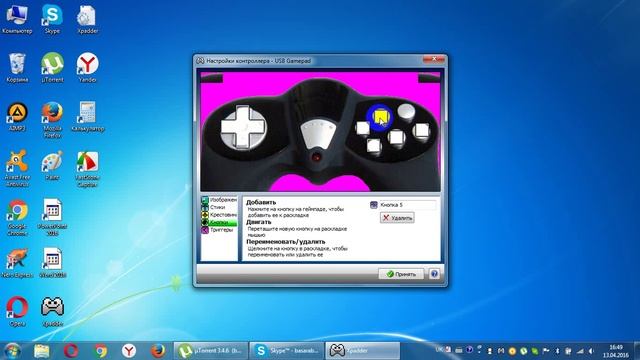Switch to the Skype taskbar window
The image size is (640, 360).
click(x=287, y=351)
